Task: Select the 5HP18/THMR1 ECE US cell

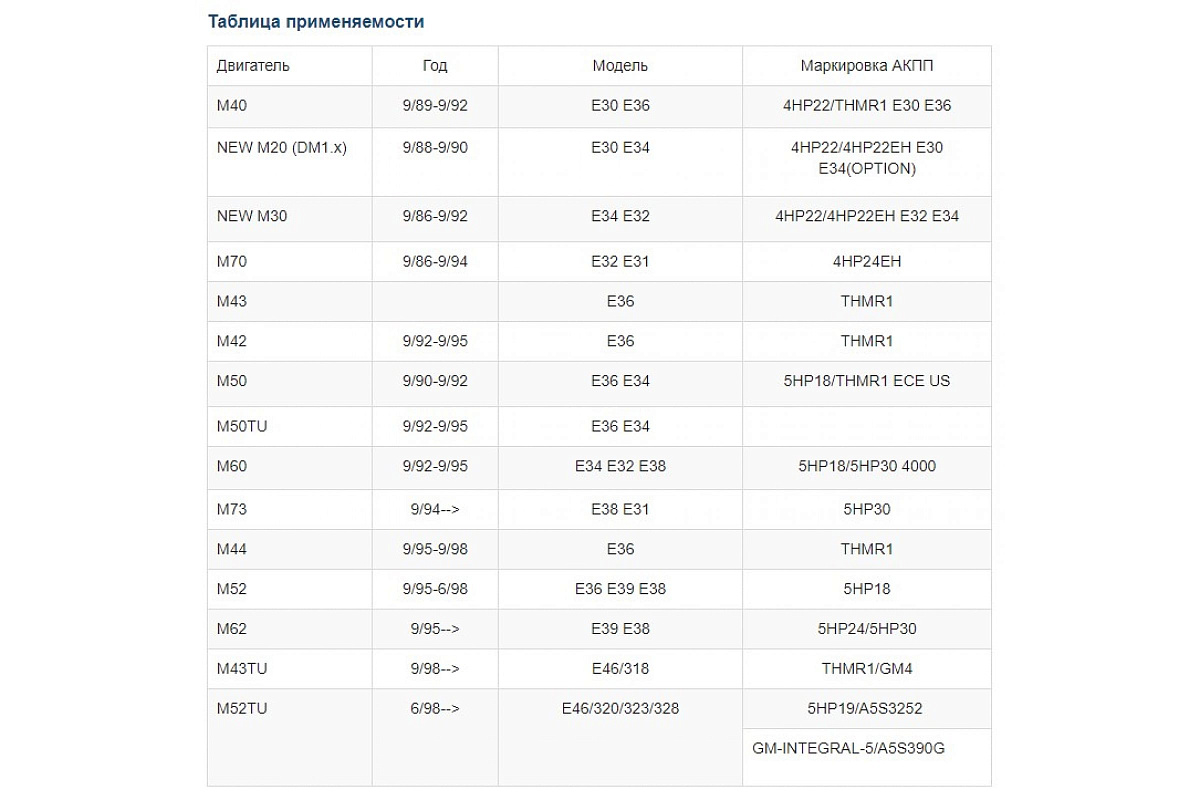Action: point(867,381)
